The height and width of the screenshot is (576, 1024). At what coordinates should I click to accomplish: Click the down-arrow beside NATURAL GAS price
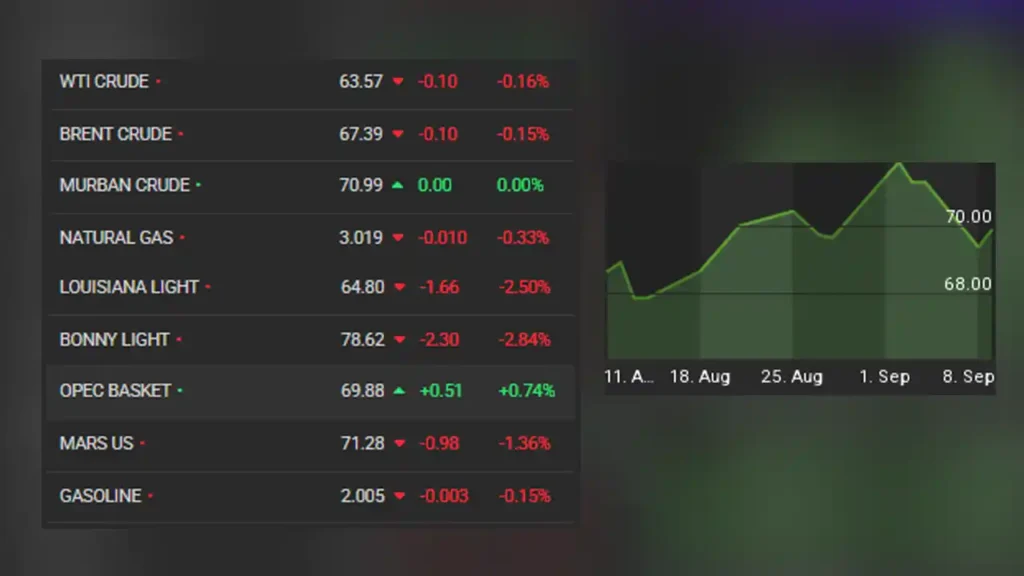point(399,238)
